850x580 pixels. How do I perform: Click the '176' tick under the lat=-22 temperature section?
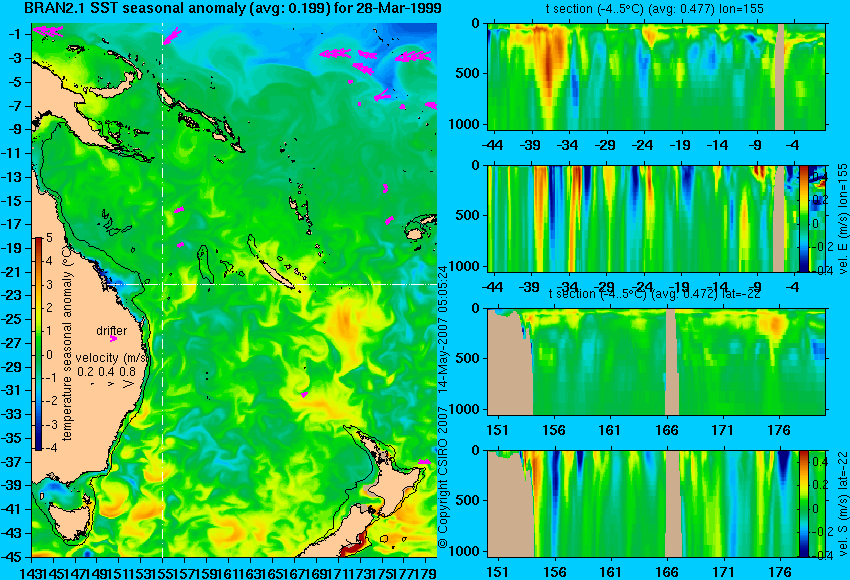tap(780, 430)
